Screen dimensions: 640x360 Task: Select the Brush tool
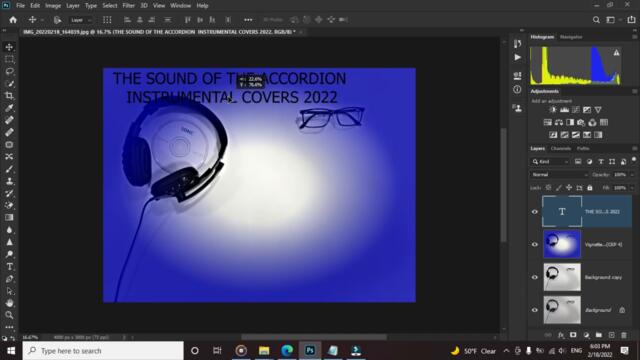[9, 169]
